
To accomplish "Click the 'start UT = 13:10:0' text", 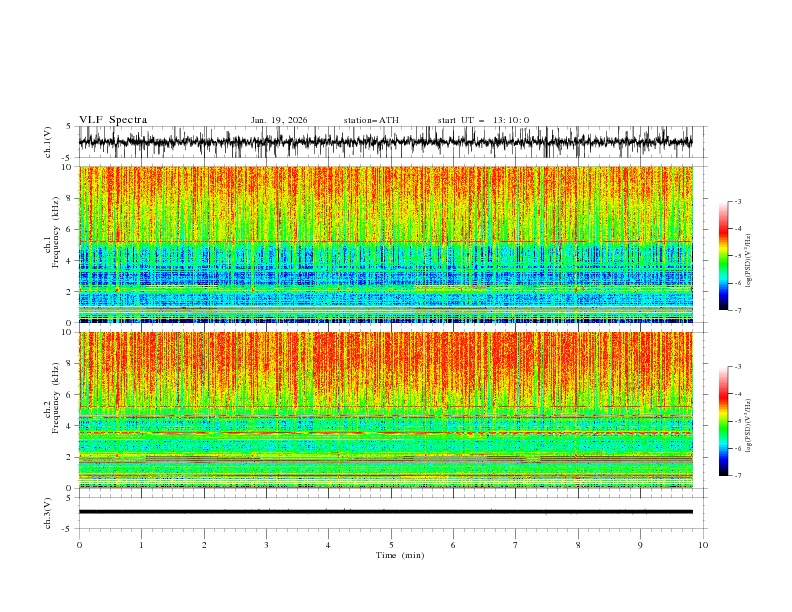I will click(483, 120).
